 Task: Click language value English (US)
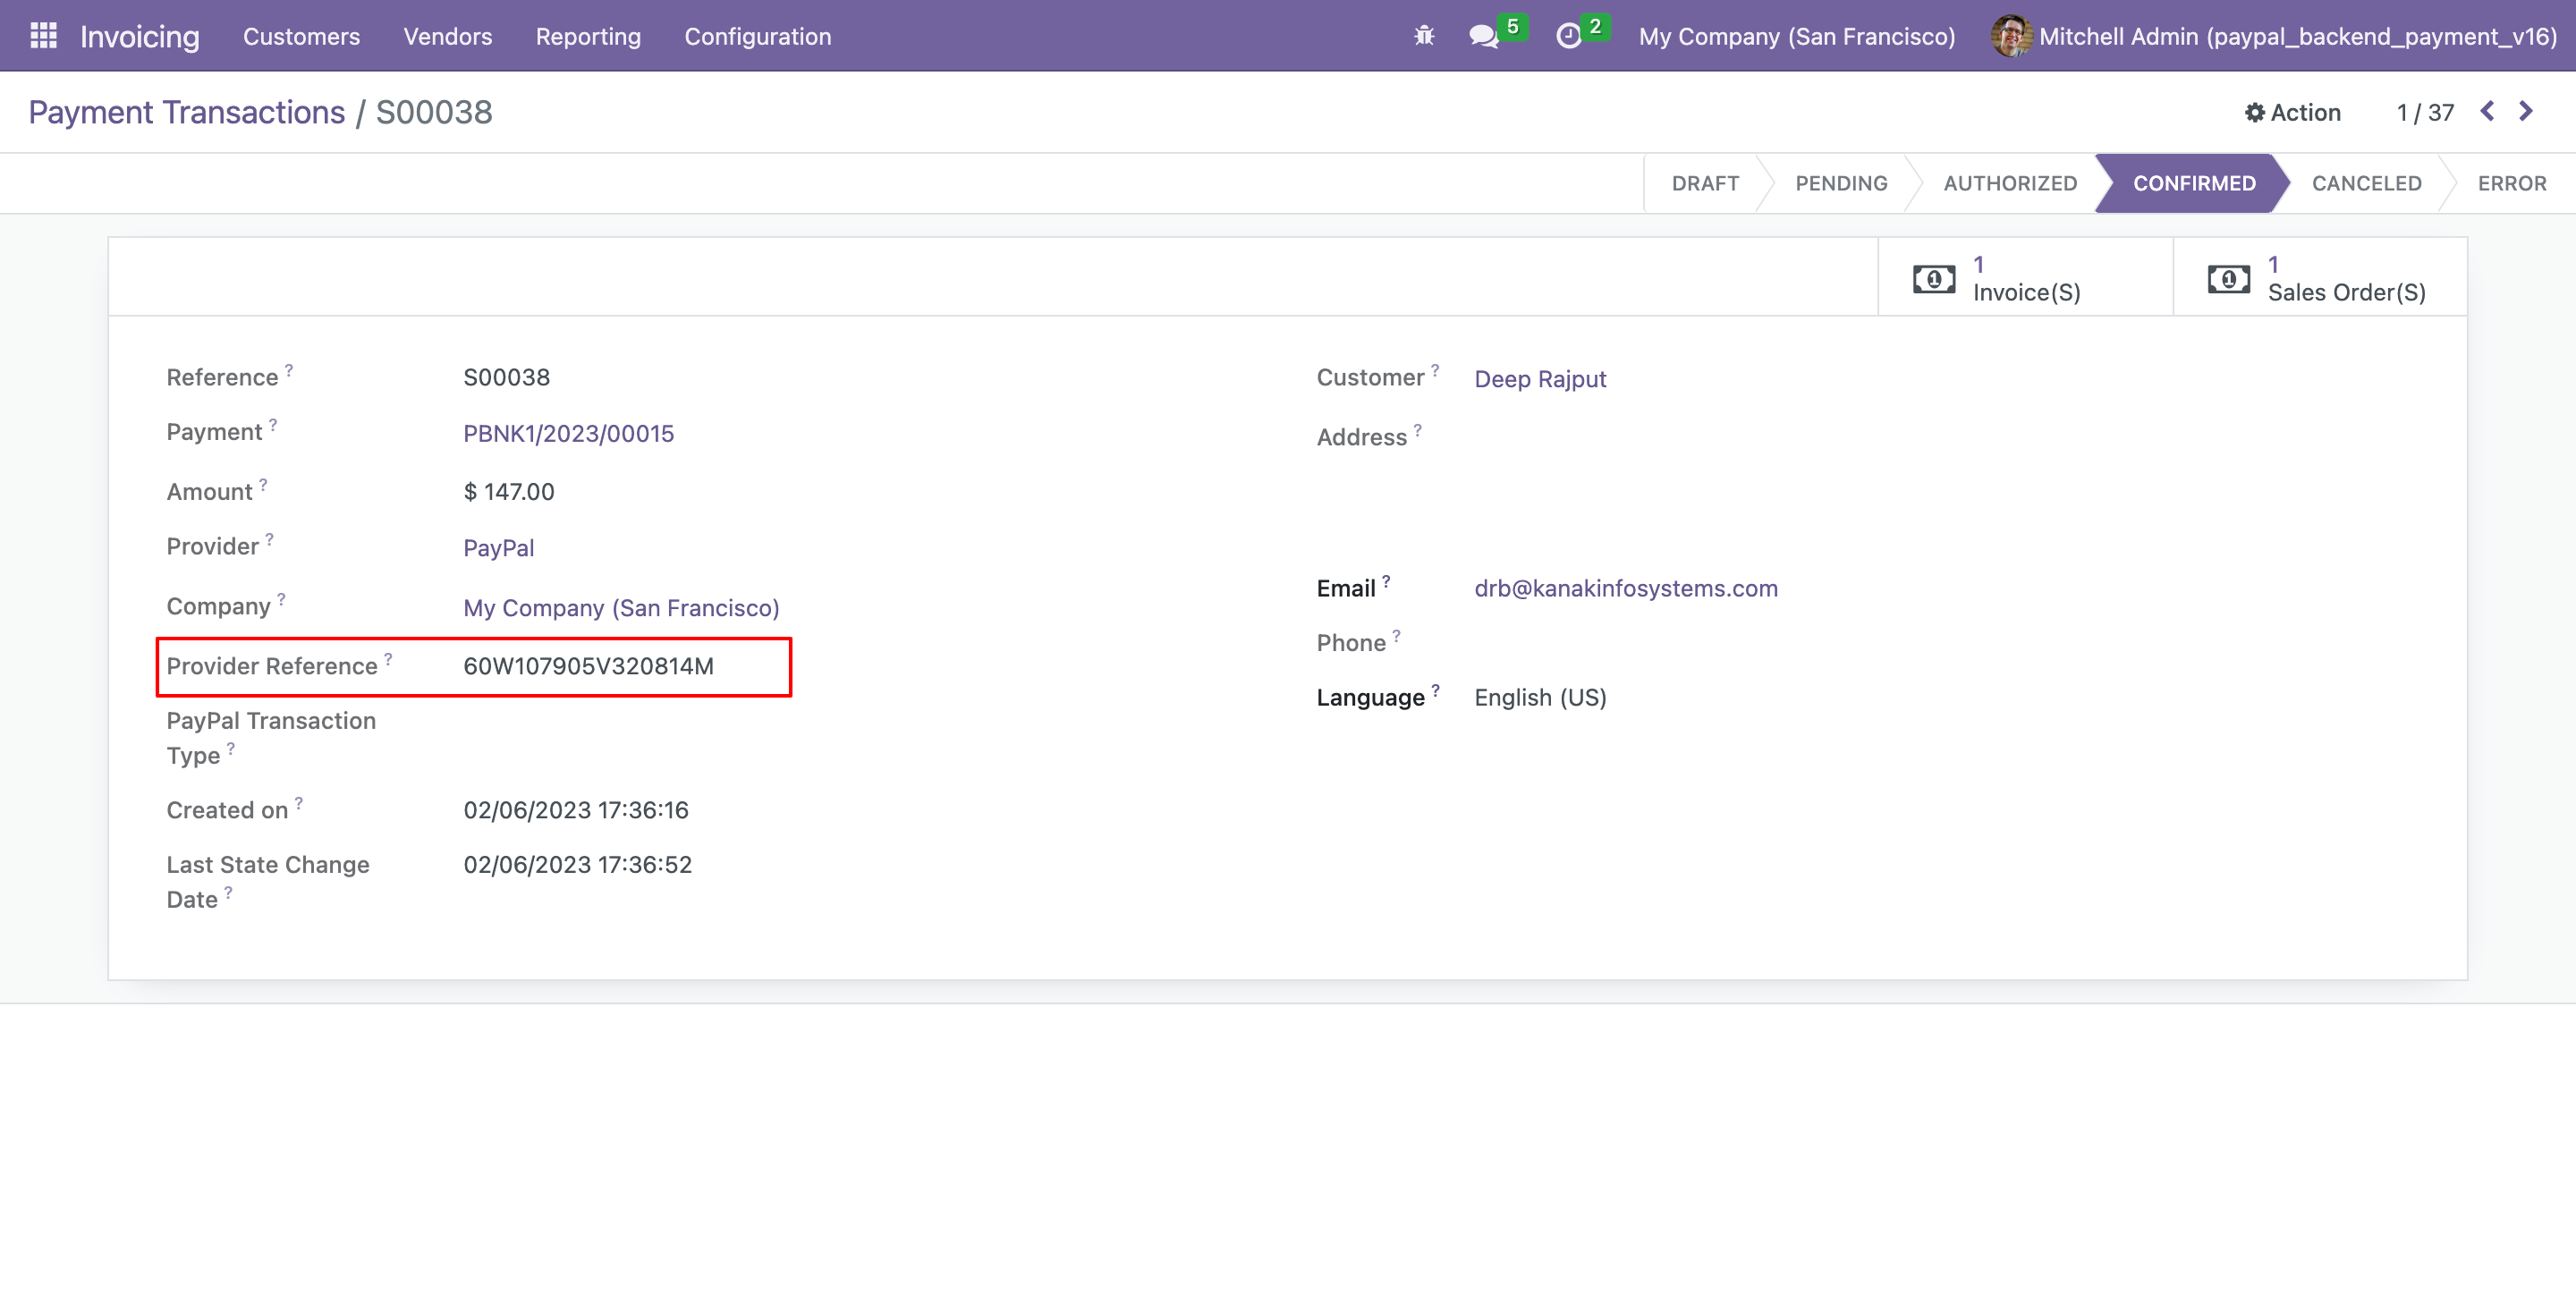pos(1540,697)
